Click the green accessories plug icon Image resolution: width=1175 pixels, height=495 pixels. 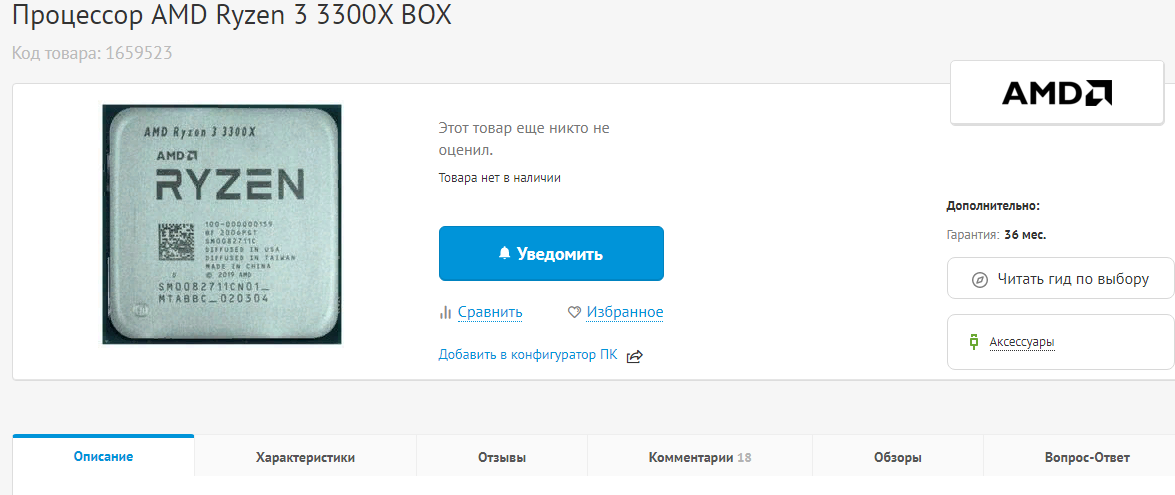(x=973, y=342)
